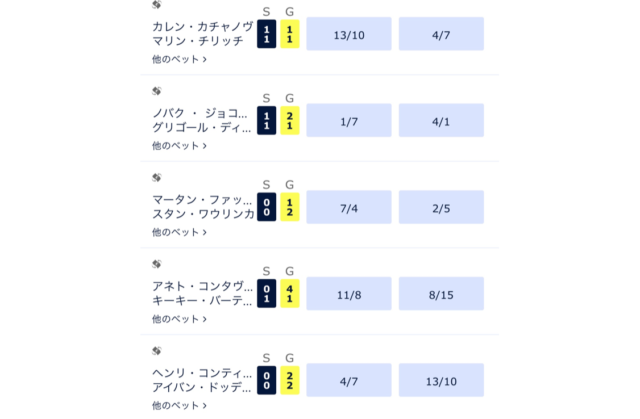Click tennis icon above ヘンリ・コンティ match

click(x=156, y=351)
